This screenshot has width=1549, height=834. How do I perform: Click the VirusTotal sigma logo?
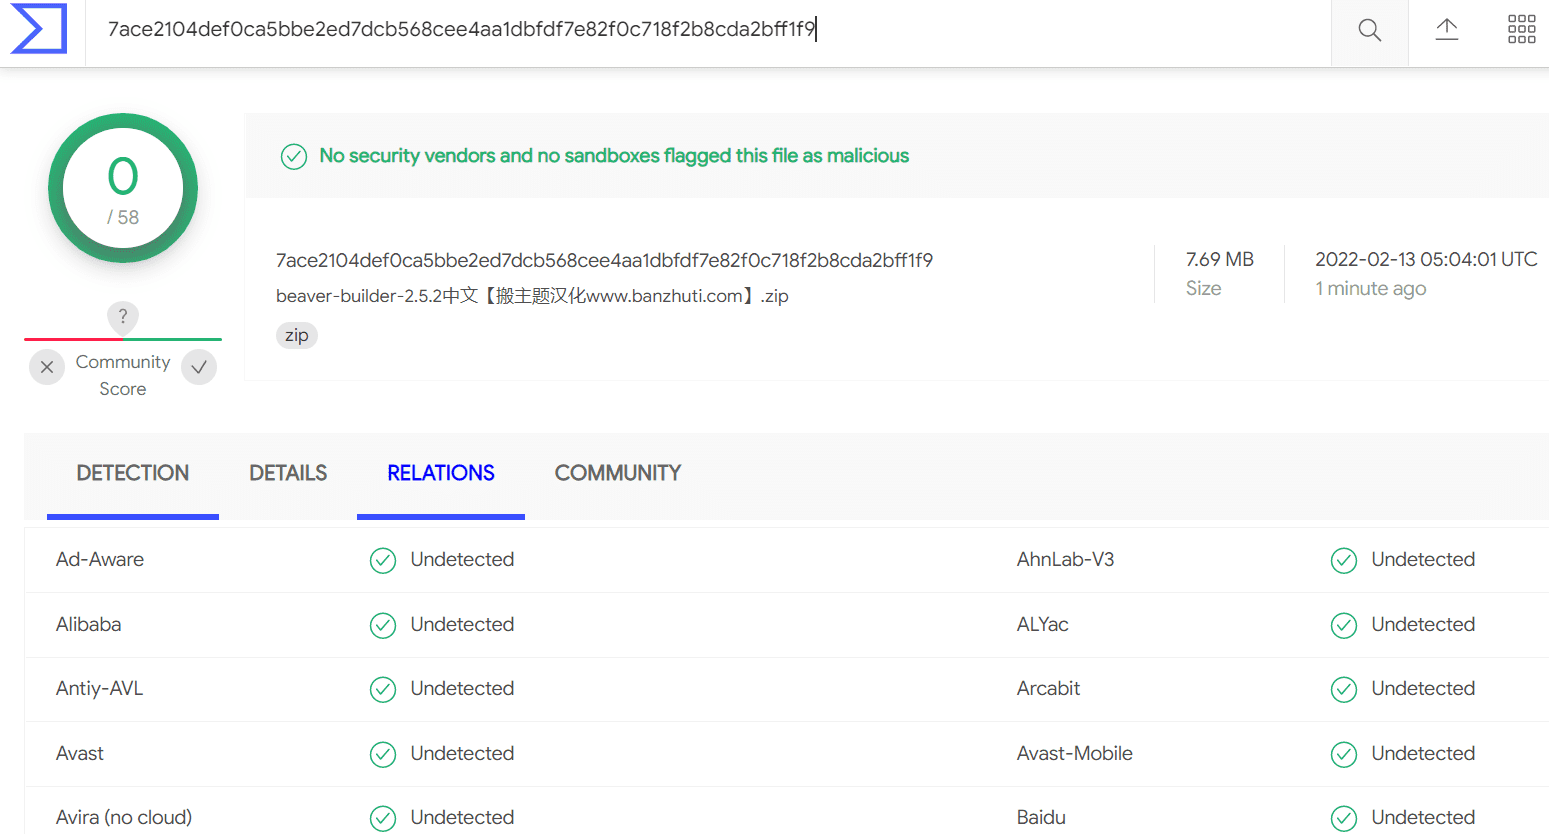click(39, 28)
